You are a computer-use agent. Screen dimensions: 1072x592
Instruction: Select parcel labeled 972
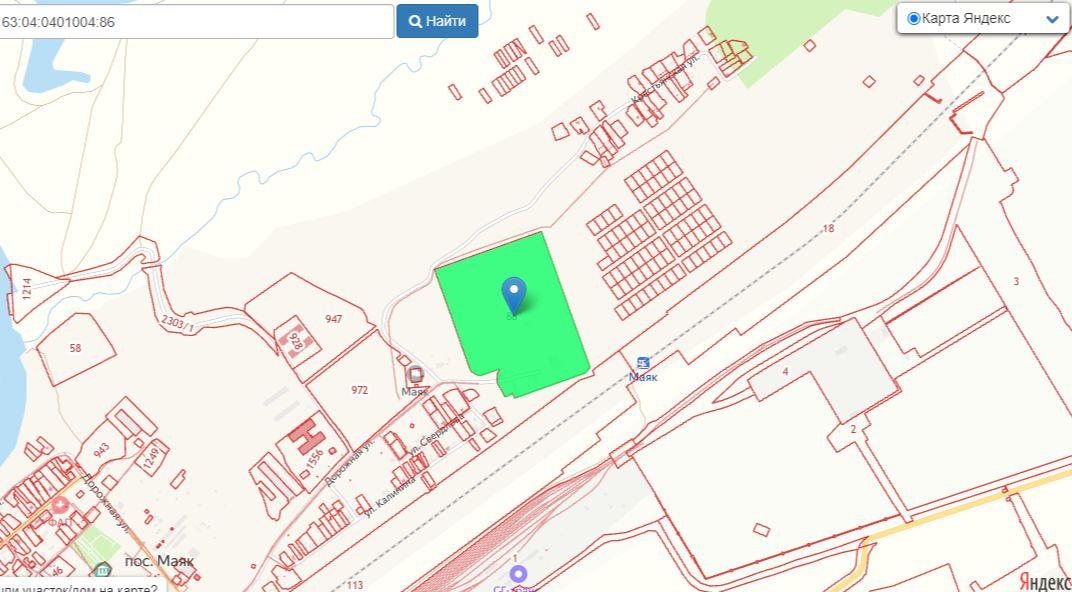coord(360,390)
